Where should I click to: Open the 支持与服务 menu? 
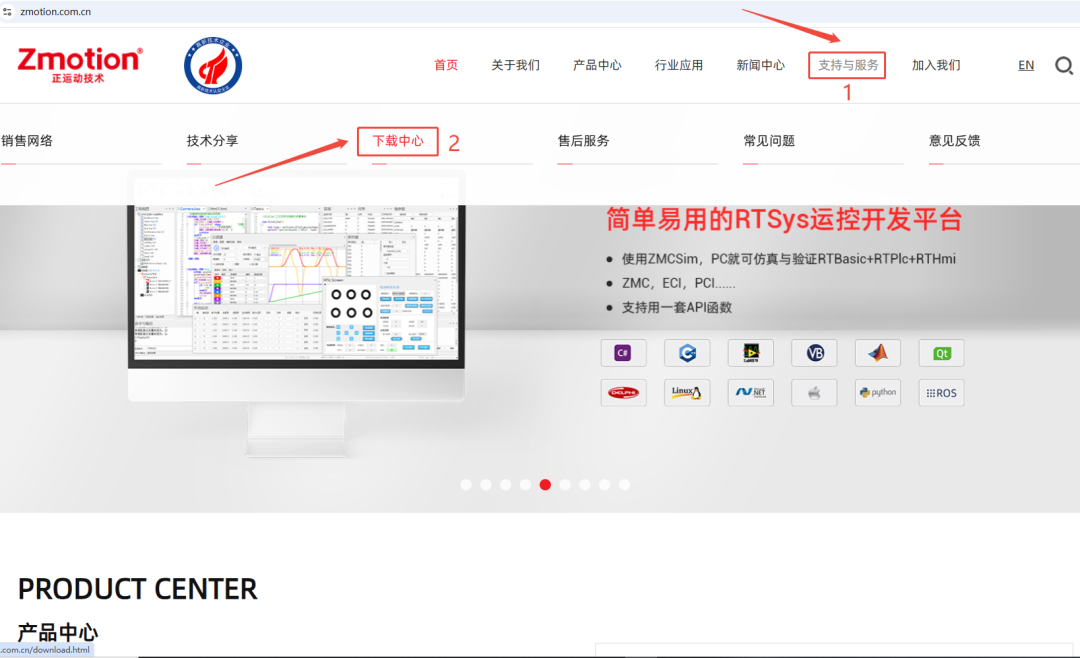pyautogui.click(x=846, y=64)
